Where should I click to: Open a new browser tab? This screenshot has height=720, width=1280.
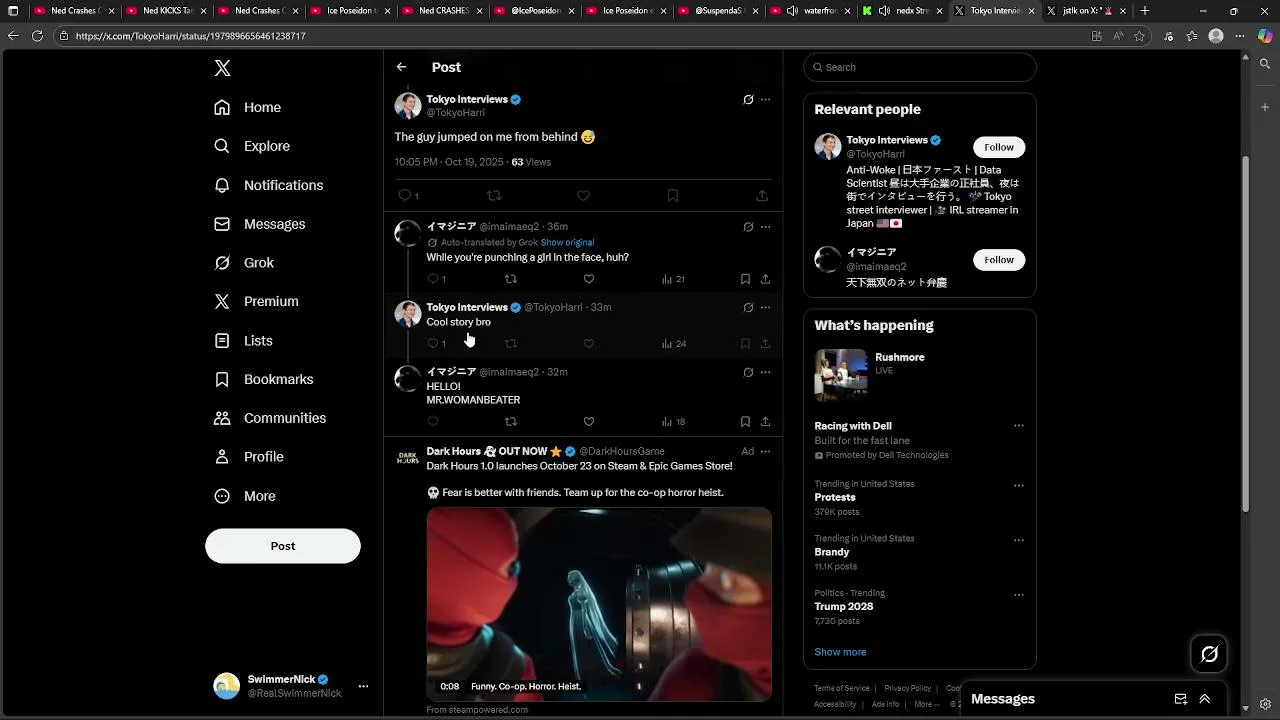1145,11
